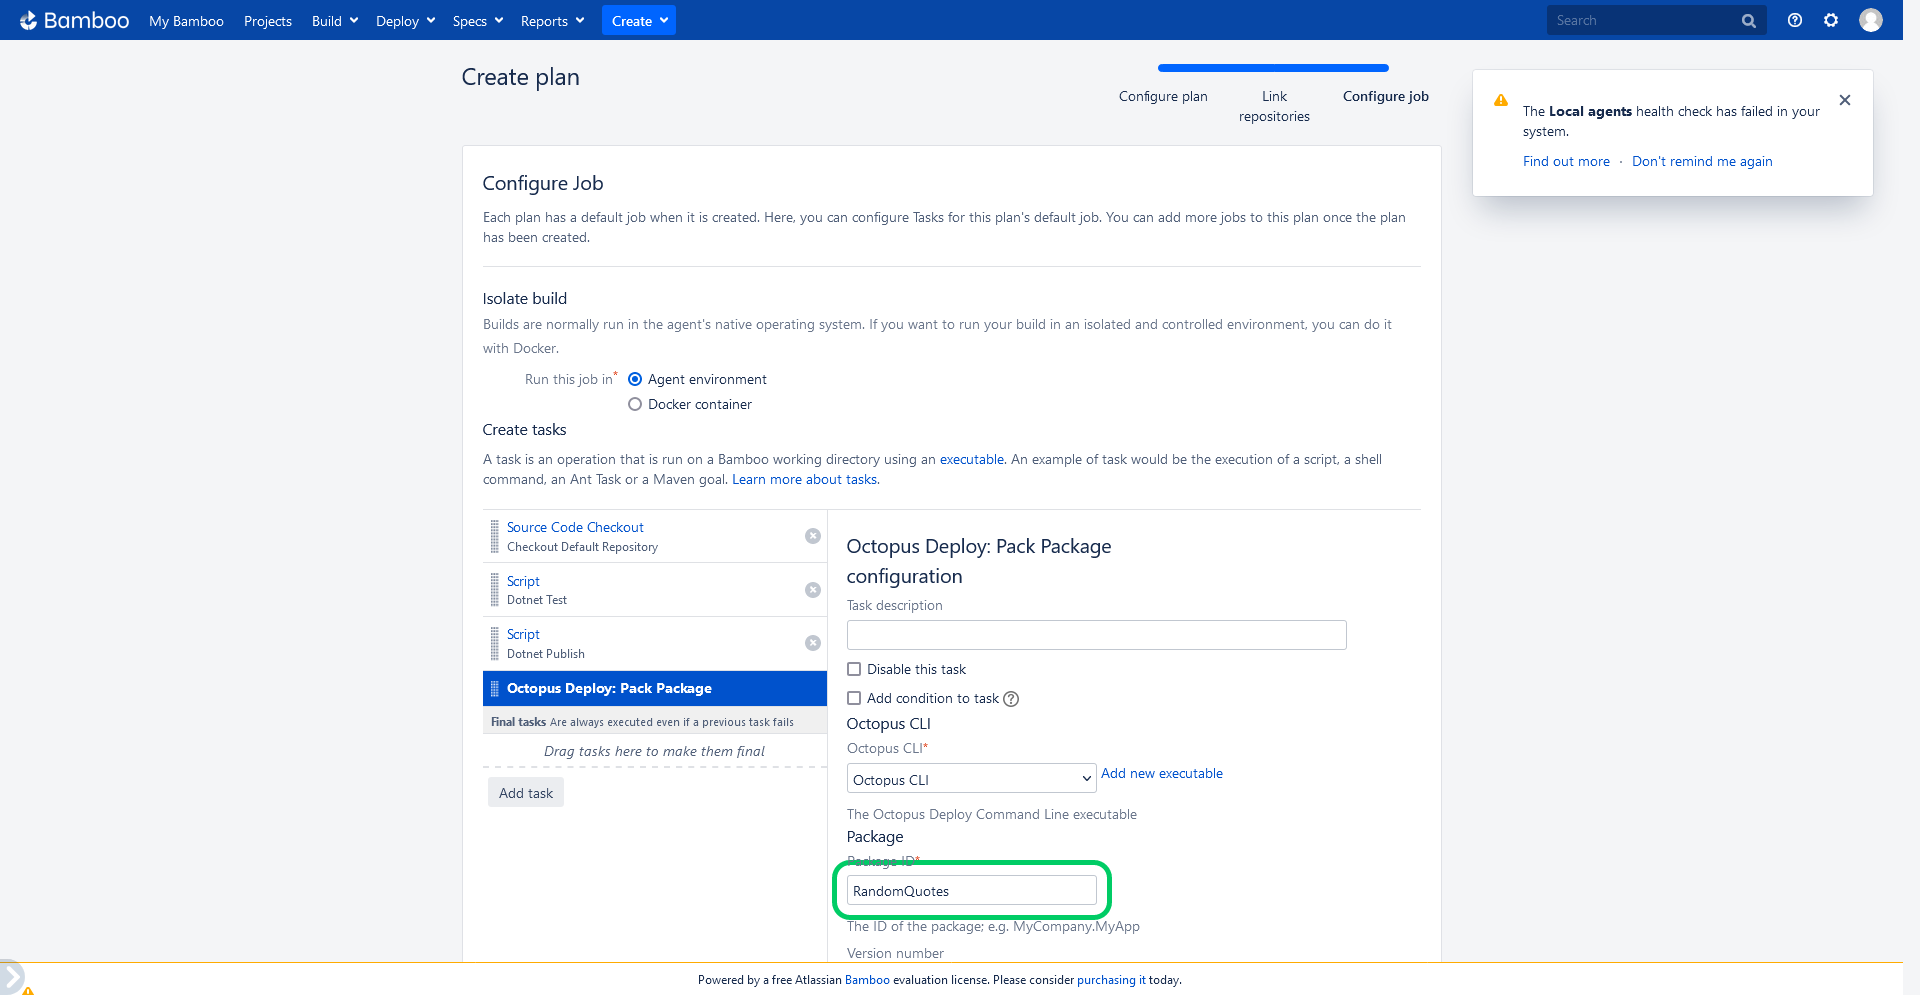This screenshot has width=1920, height=995.
Task: Click the drag handle of Dotnet Publish task
Action: click(x=494, y=643)
